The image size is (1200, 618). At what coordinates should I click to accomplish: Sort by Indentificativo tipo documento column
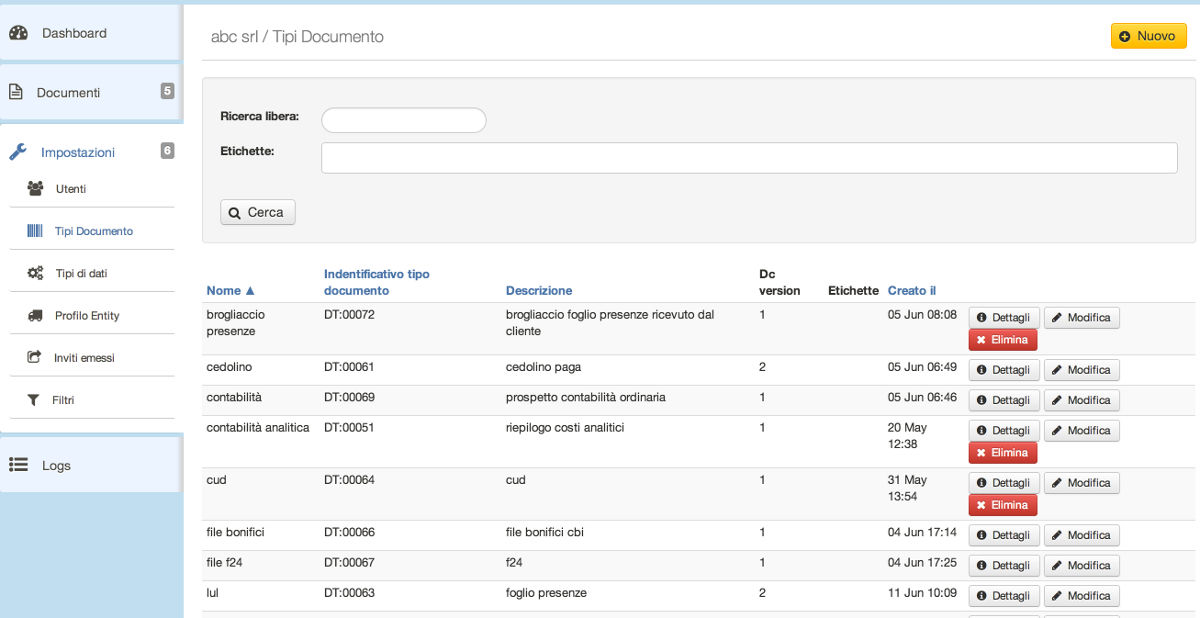[377, 282]
